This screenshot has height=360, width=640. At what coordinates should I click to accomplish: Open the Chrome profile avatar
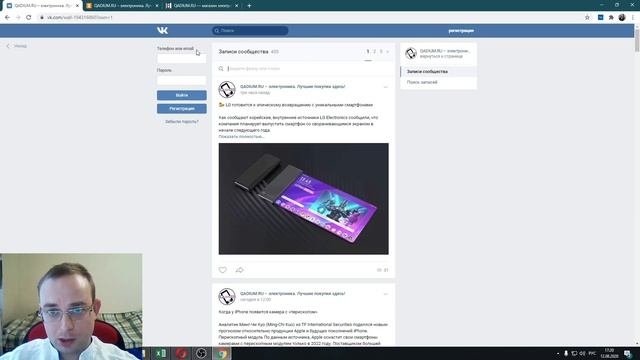622,18
